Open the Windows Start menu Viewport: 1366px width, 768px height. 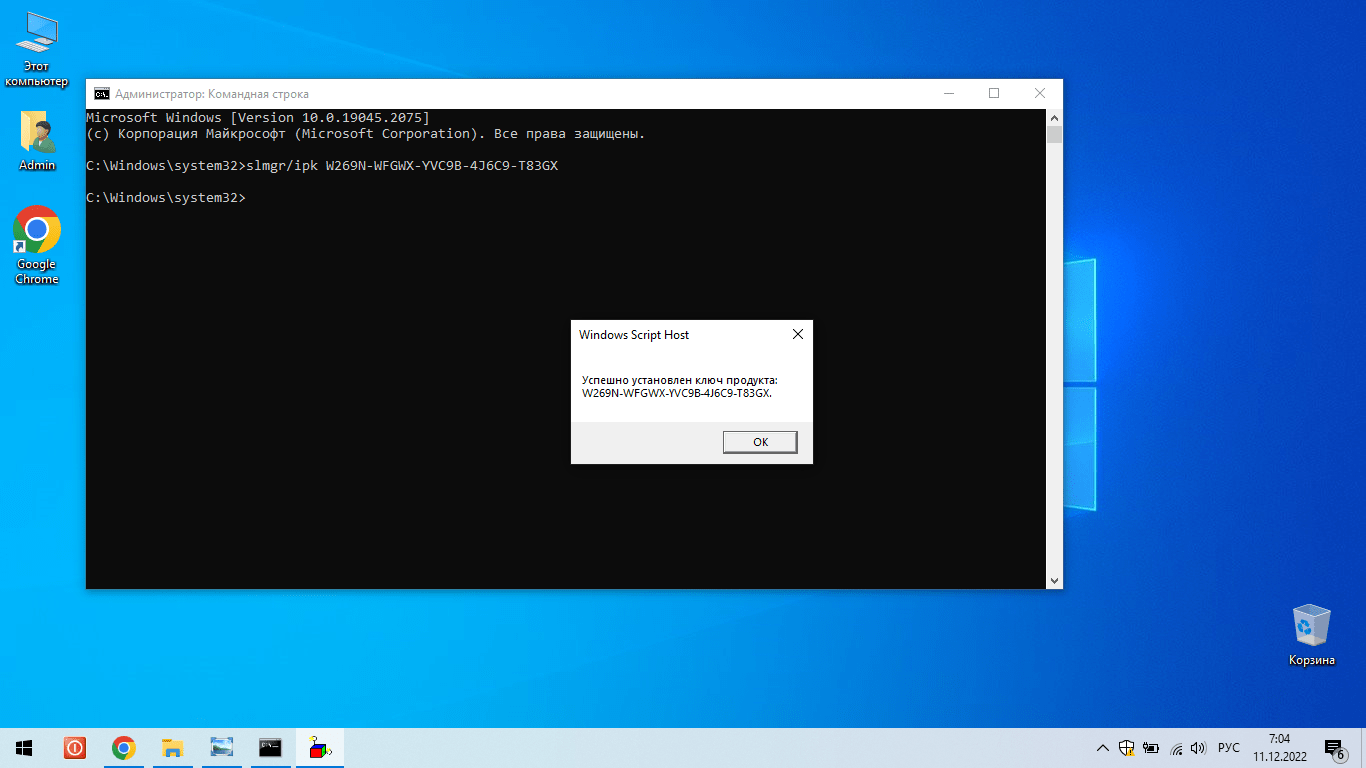click(24, 748)
